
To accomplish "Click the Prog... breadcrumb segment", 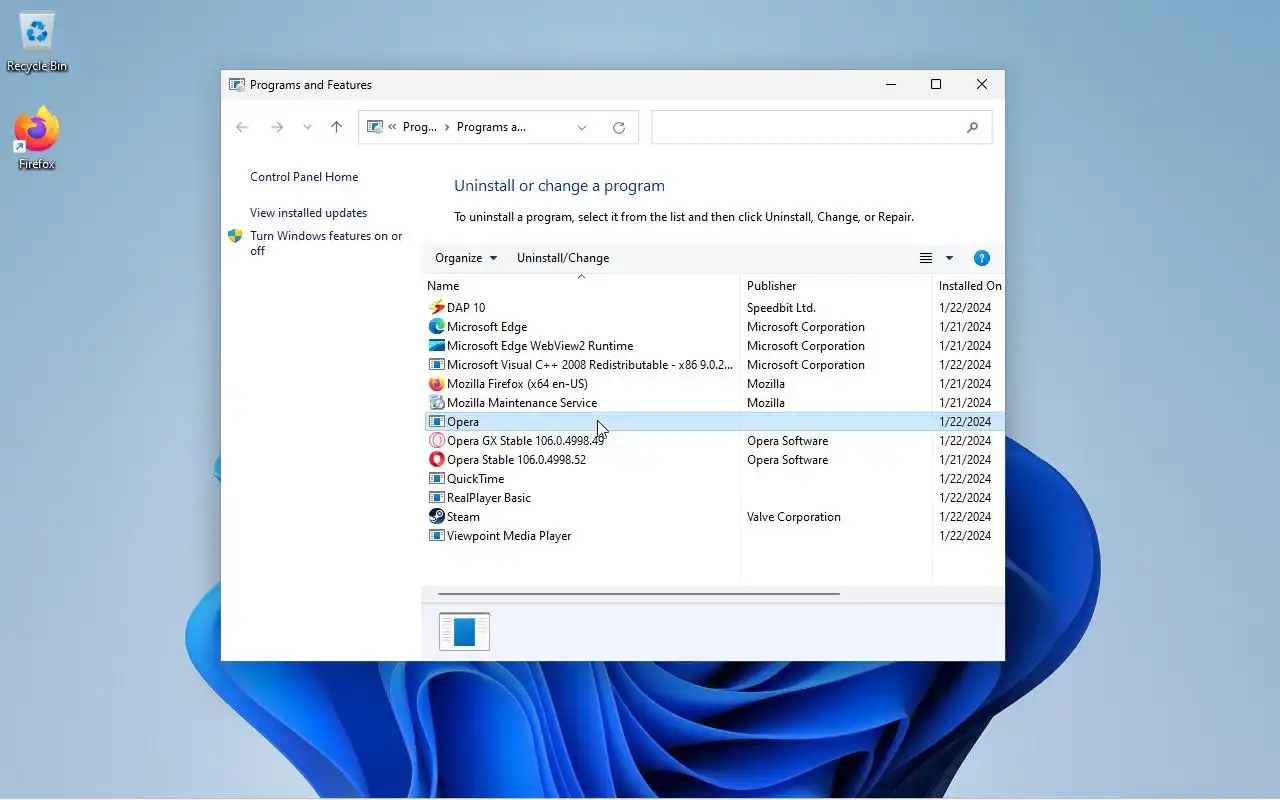I will pos(420,127).
